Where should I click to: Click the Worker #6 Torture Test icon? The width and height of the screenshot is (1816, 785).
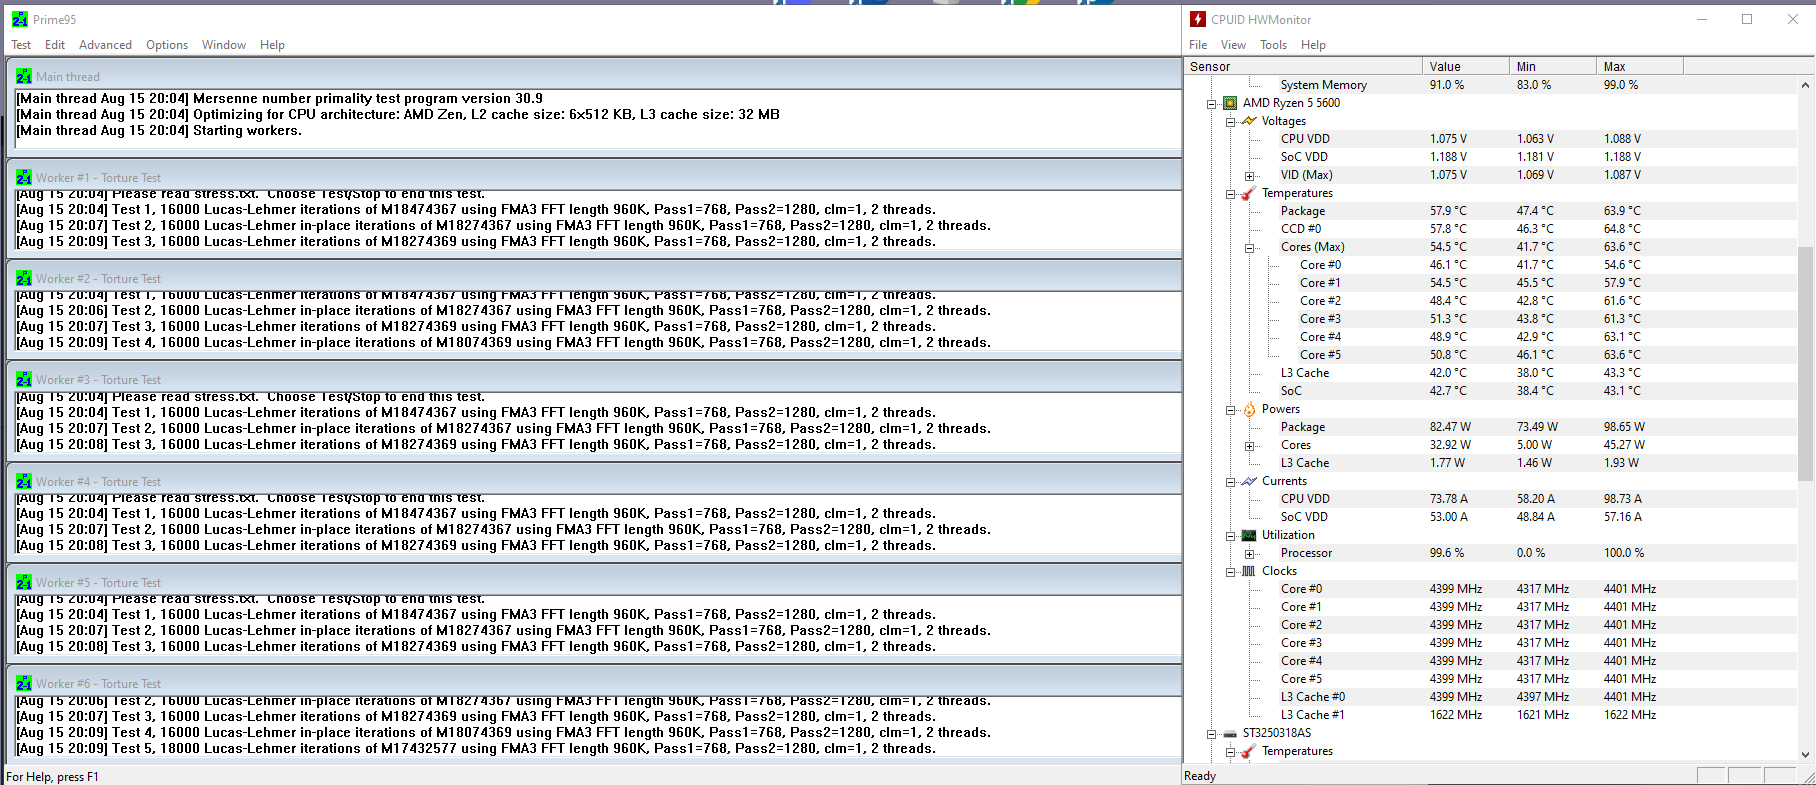click(x=24, y=683)
